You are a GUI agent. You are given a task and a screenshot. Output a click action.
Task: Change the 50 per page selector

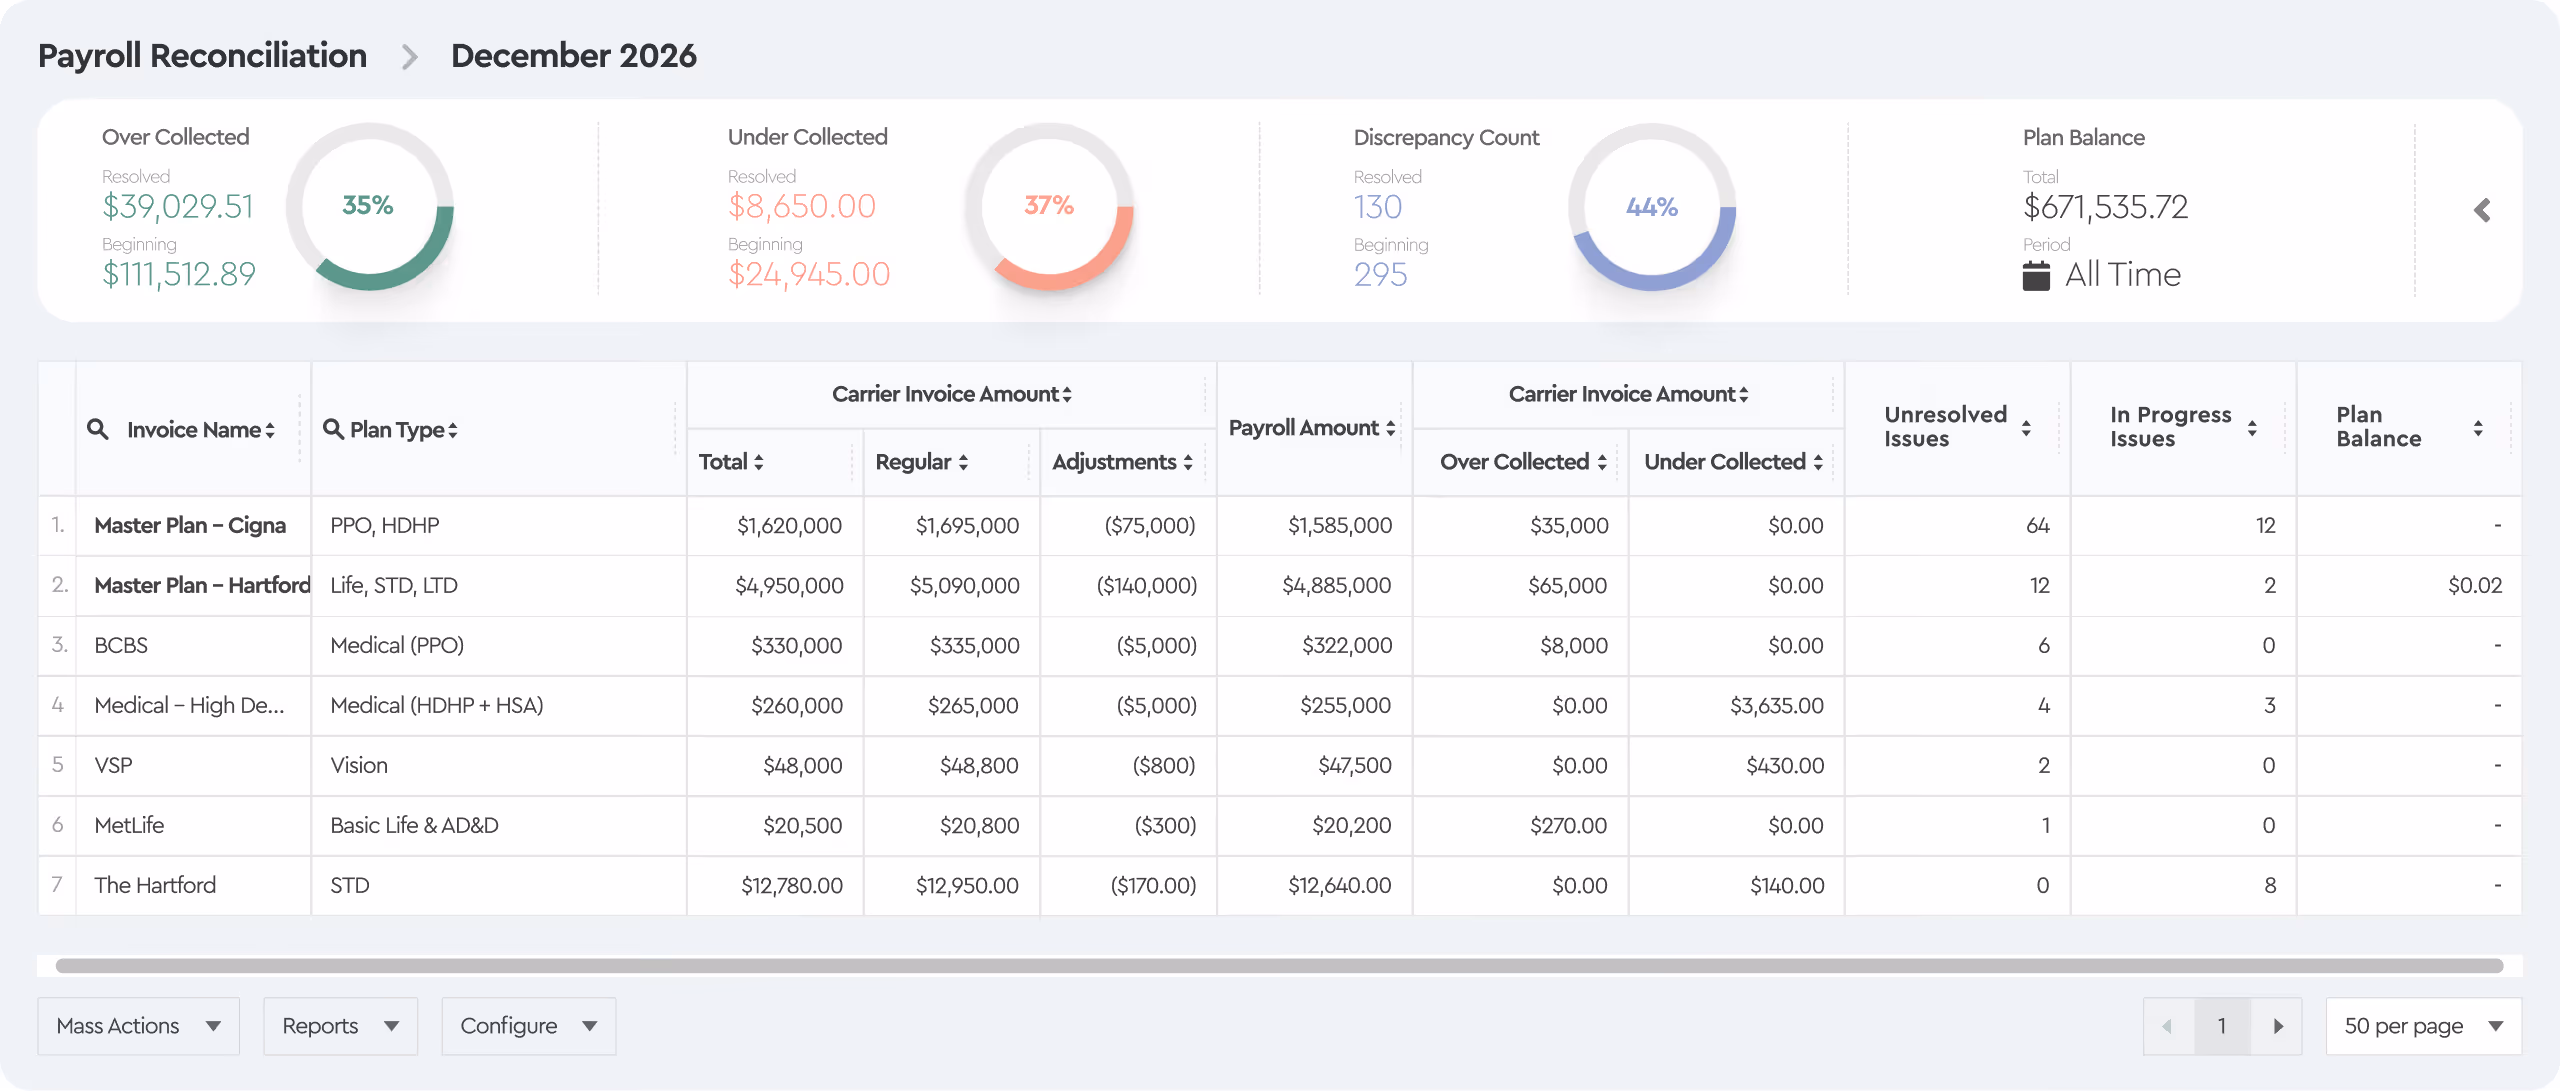(x=2424, y=1026)
